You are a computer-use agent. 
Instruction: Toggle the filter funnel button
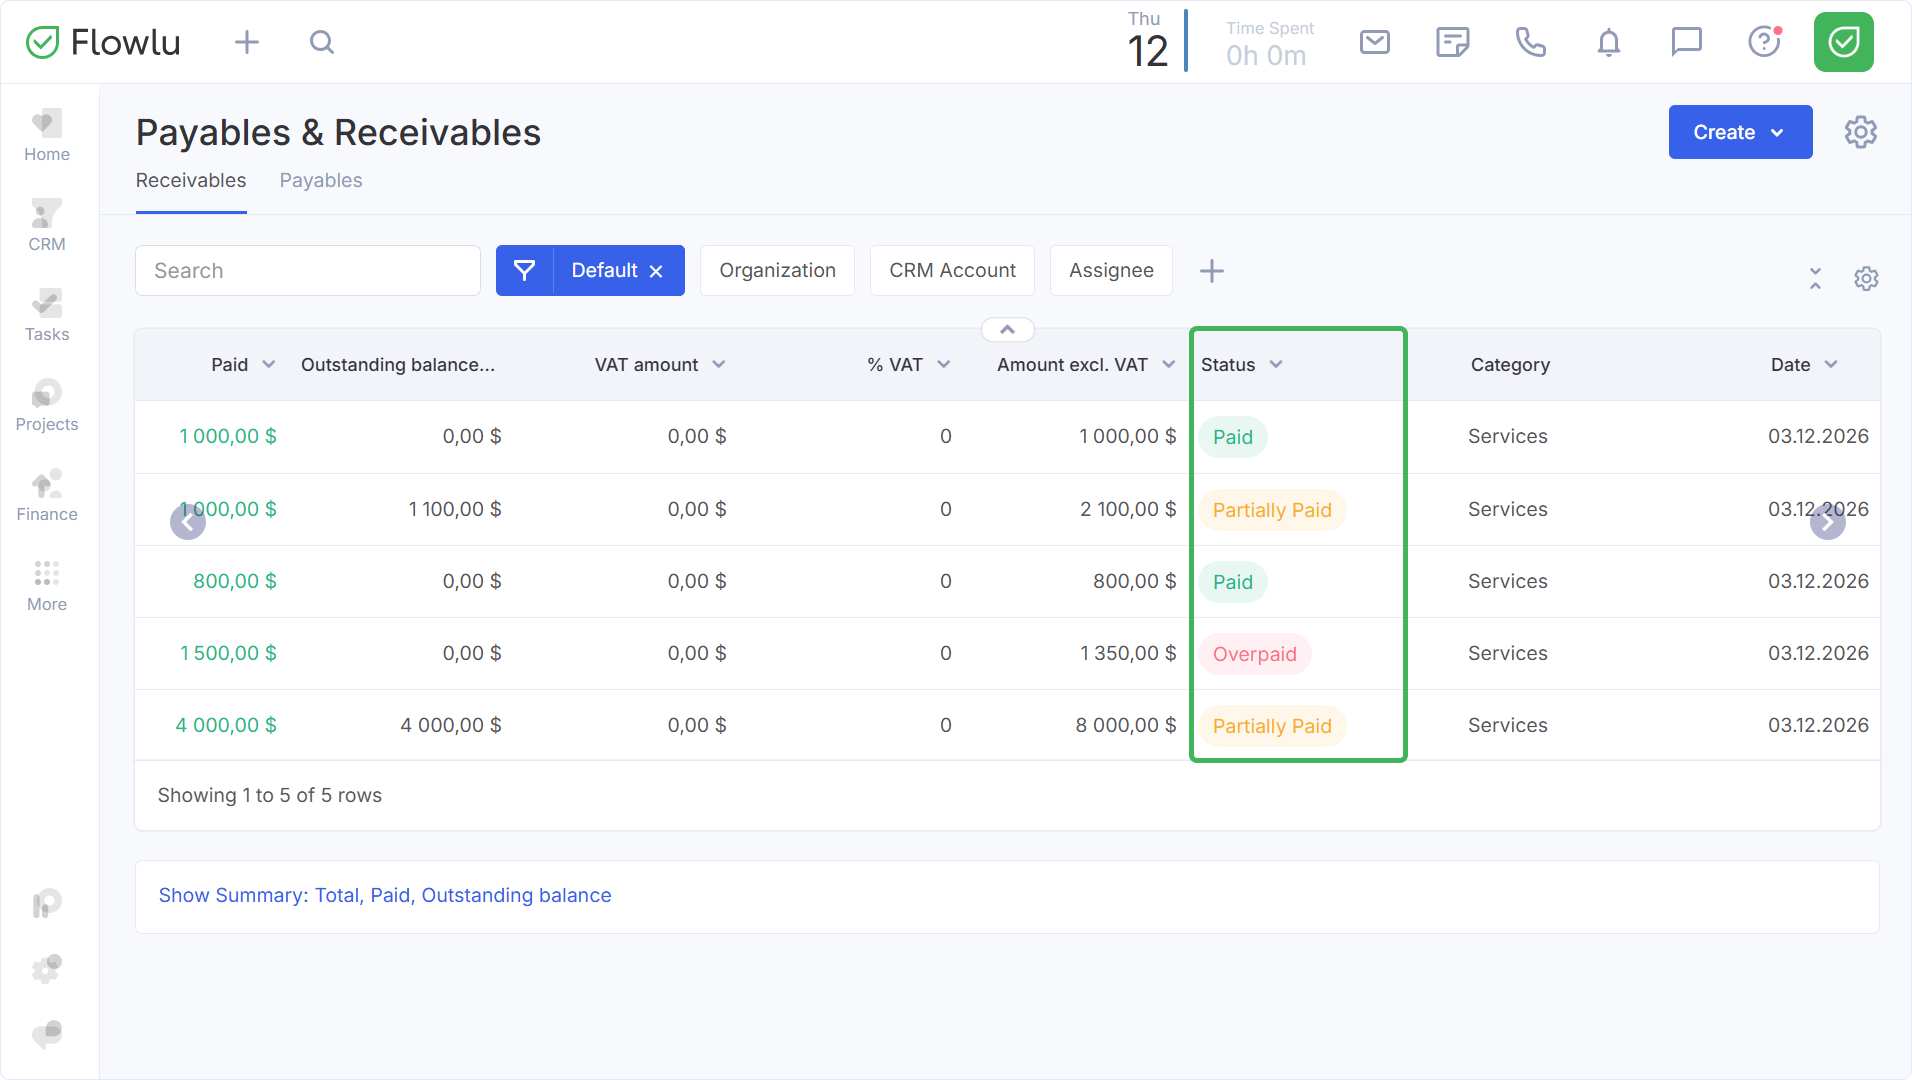click(x=524, y=270)
